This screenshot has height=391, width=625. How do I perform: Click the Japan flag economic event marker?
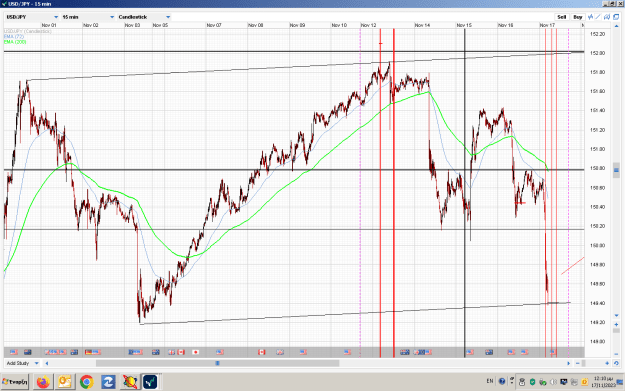tap(196, 352)
